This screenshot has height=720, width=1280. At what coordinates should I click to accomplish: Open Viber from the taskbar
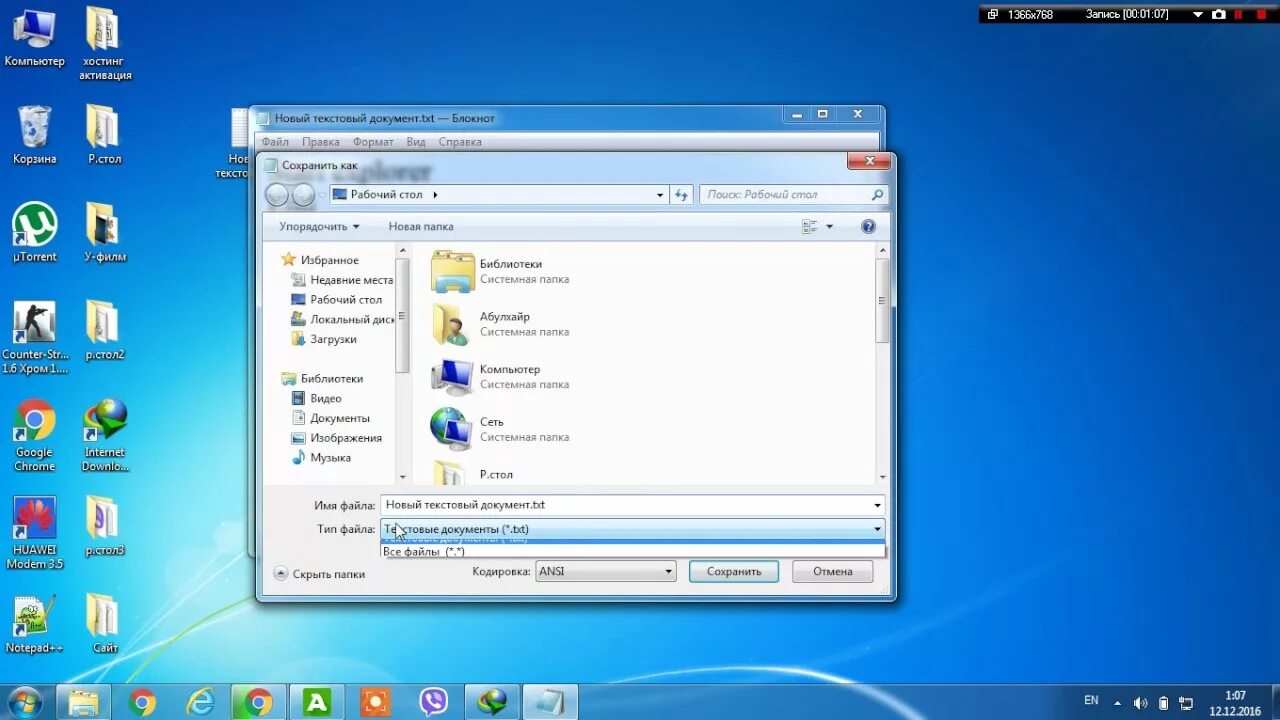coord(433,702)
